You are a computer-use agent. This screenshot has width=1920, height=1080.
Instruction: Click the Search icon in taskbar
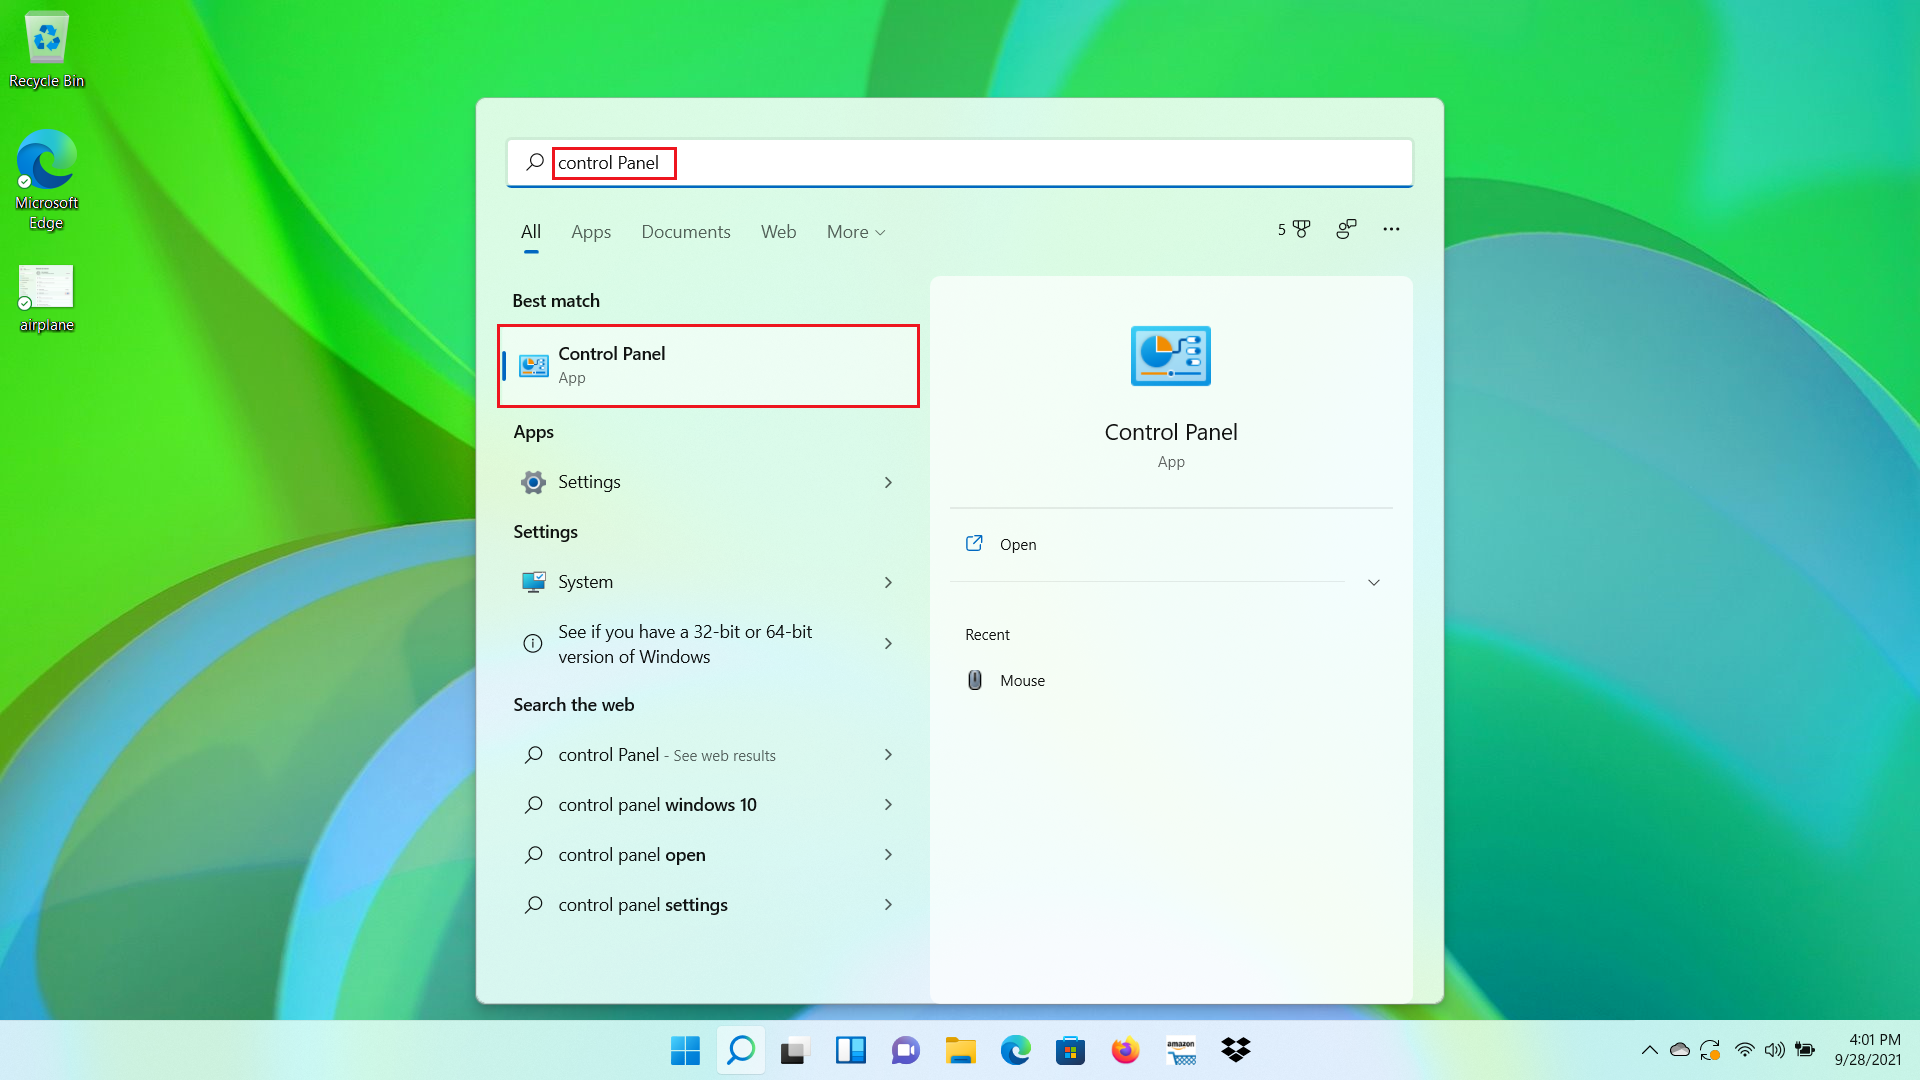coord(741,1050)
